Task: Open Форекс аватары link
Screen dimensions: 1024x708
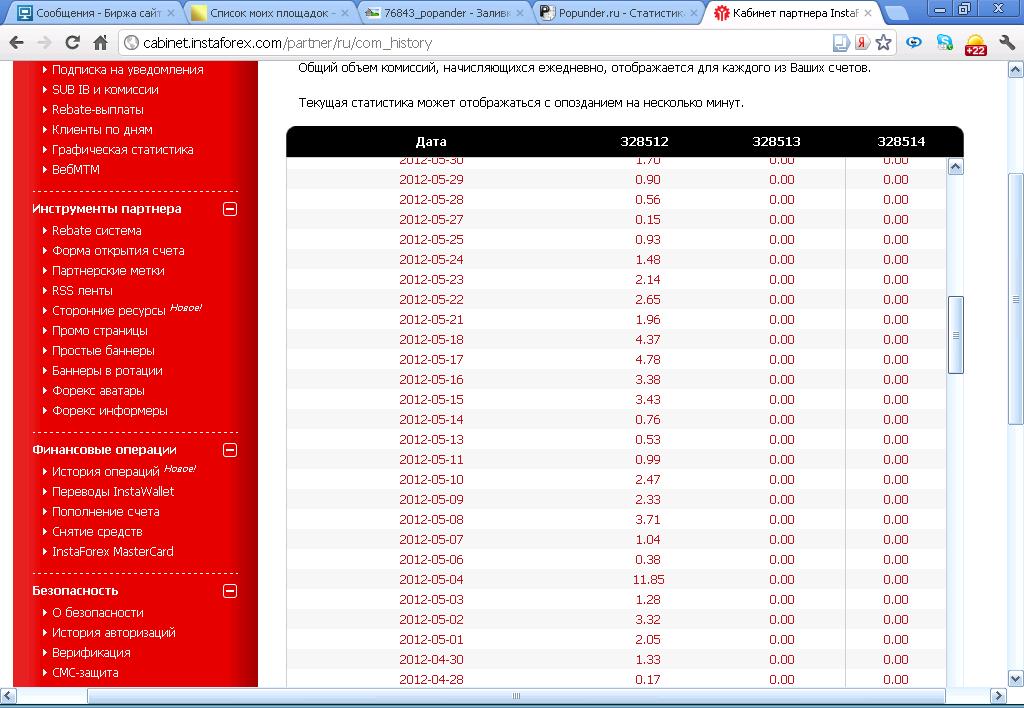Action: (x=99, y=391)
